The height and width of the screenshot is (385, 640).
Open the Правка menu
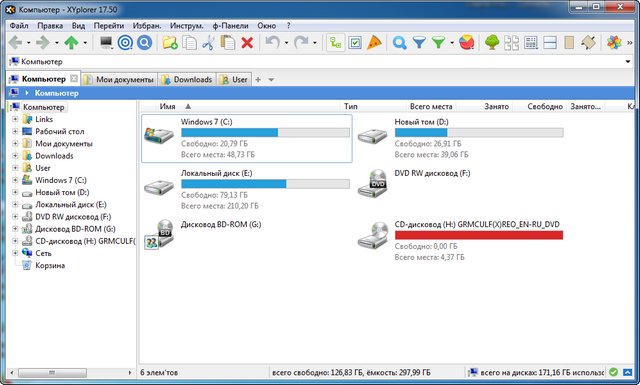[x=50, y=26]
